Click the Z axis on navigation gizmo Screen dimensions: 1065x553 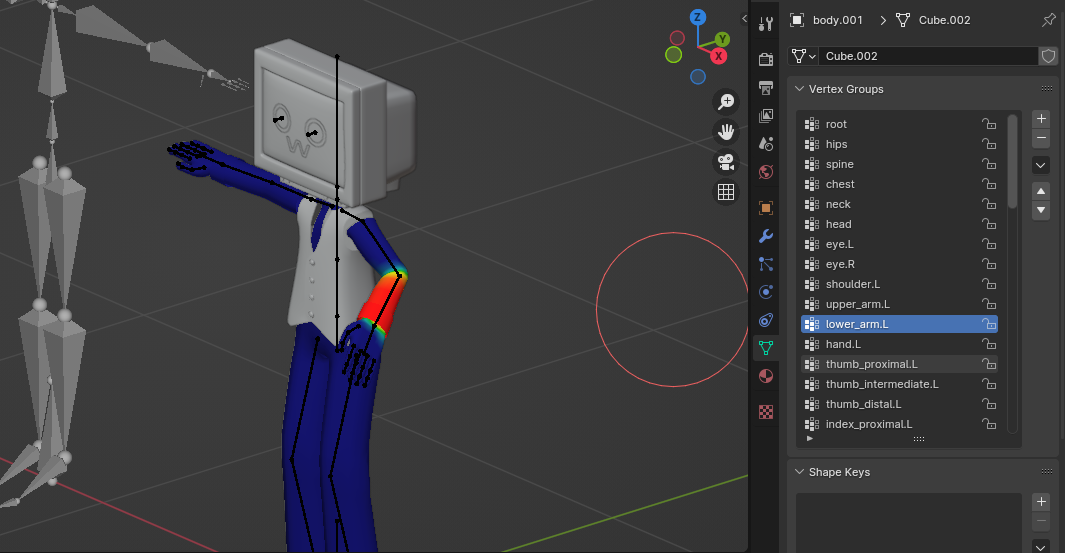[x=698, y=18]
